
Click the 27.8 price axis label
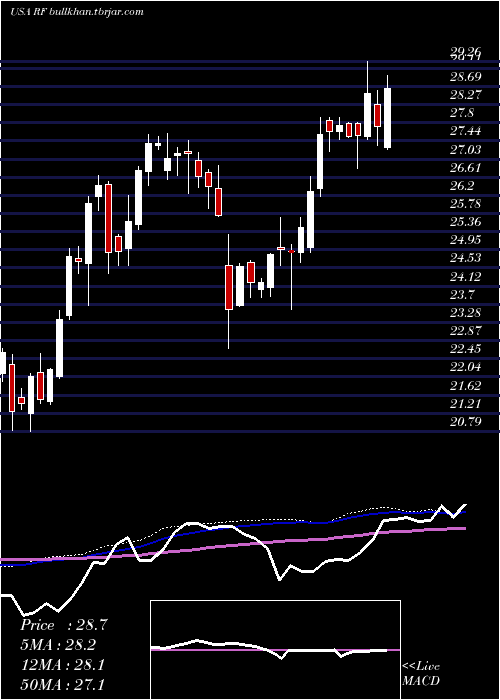click(x=462, y=113)
